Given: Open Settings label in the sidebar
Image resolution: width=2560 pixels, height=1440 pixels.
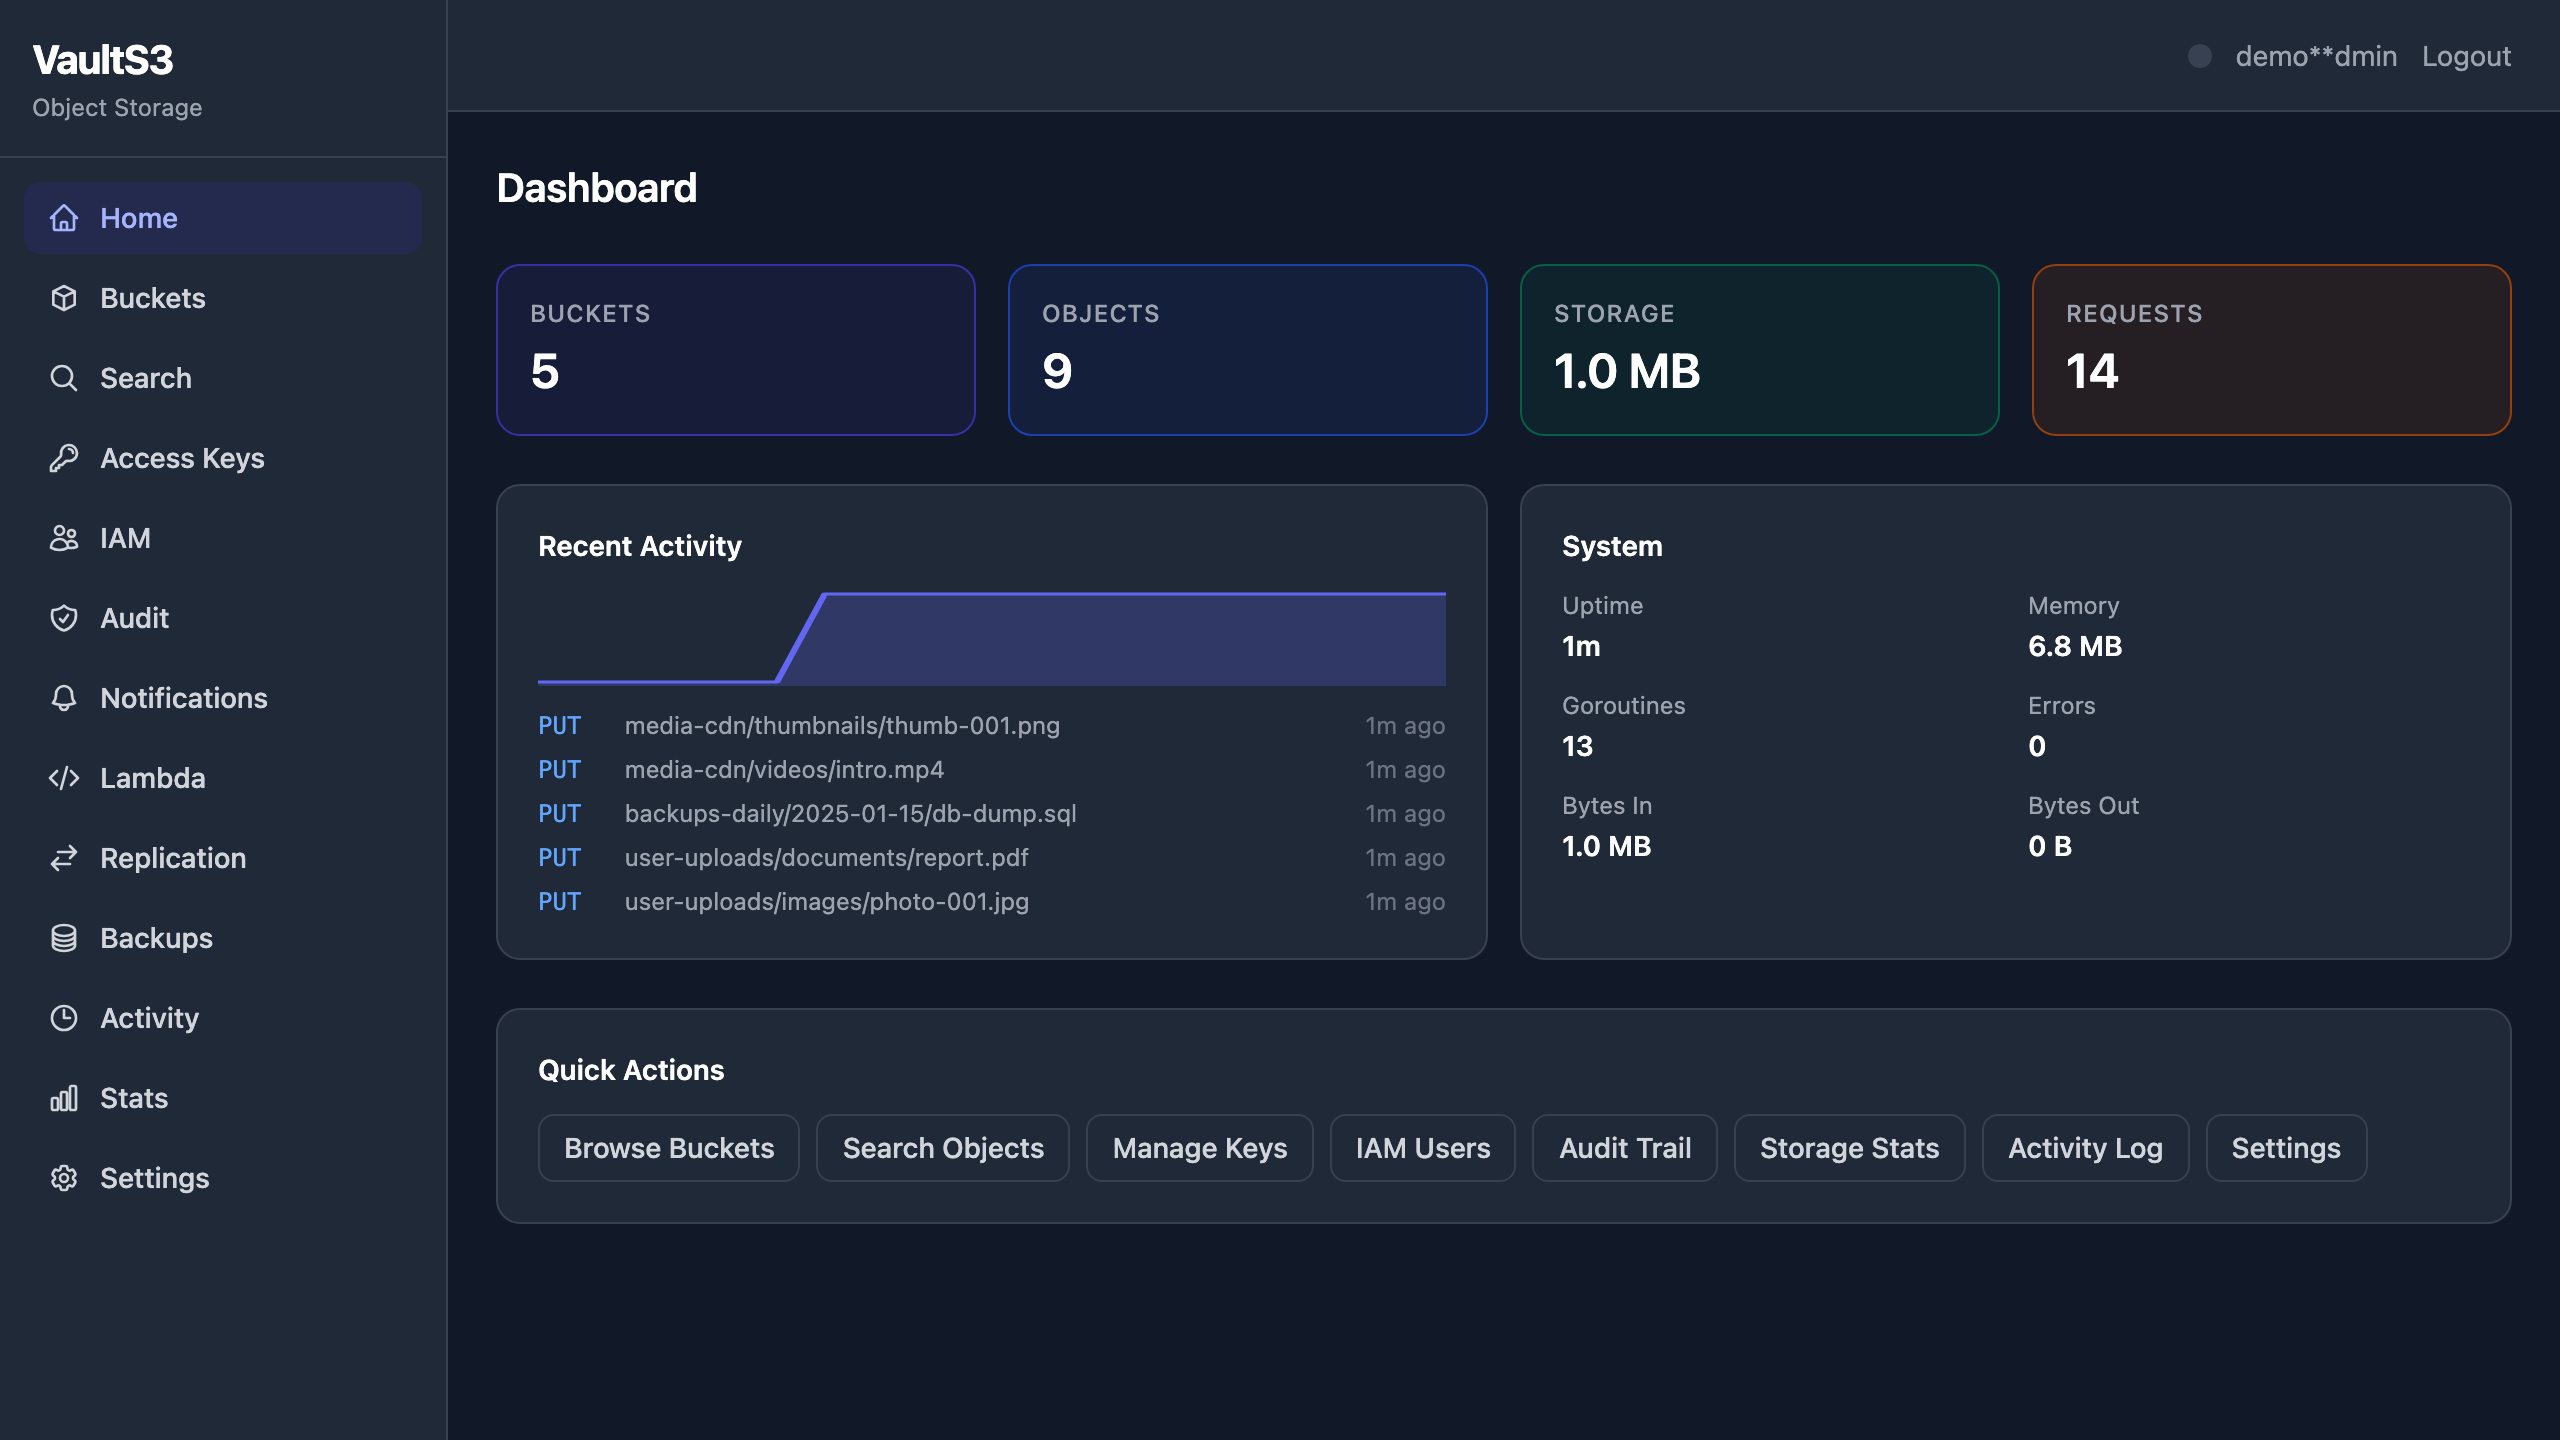Looking at the screenshot, I should click(x=155, y=1178).
